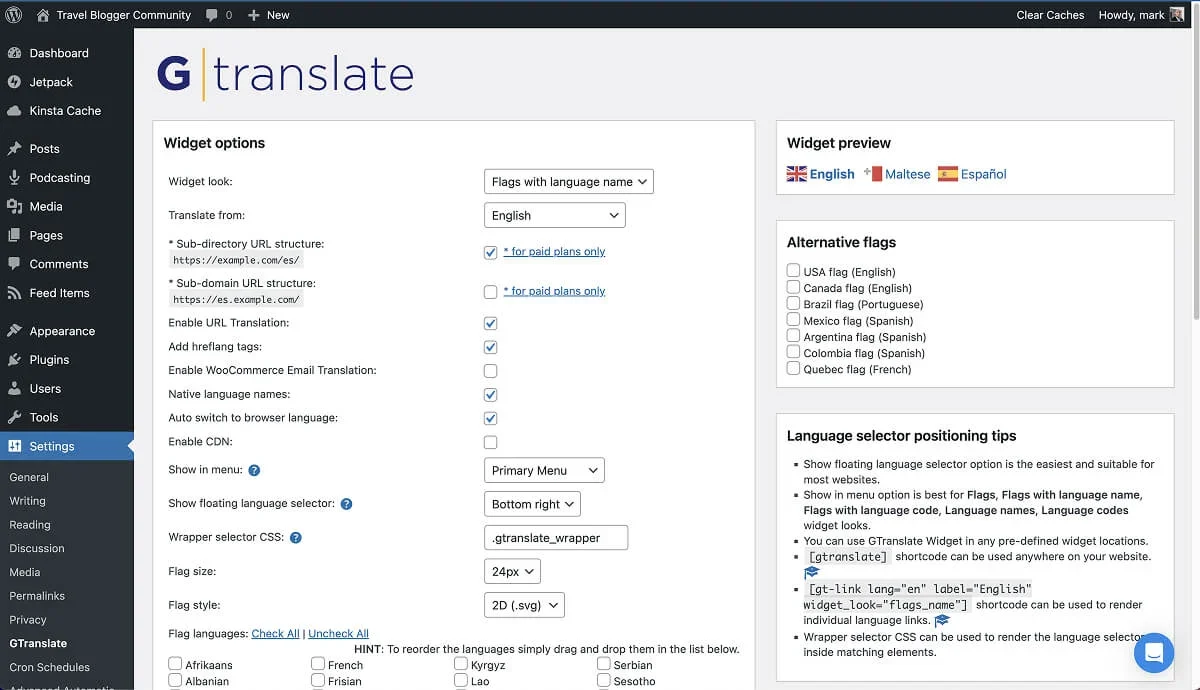Viewport: 1200px width, 690px height.
Task: Click the Appearance brush icon
Action: point(14,331)
